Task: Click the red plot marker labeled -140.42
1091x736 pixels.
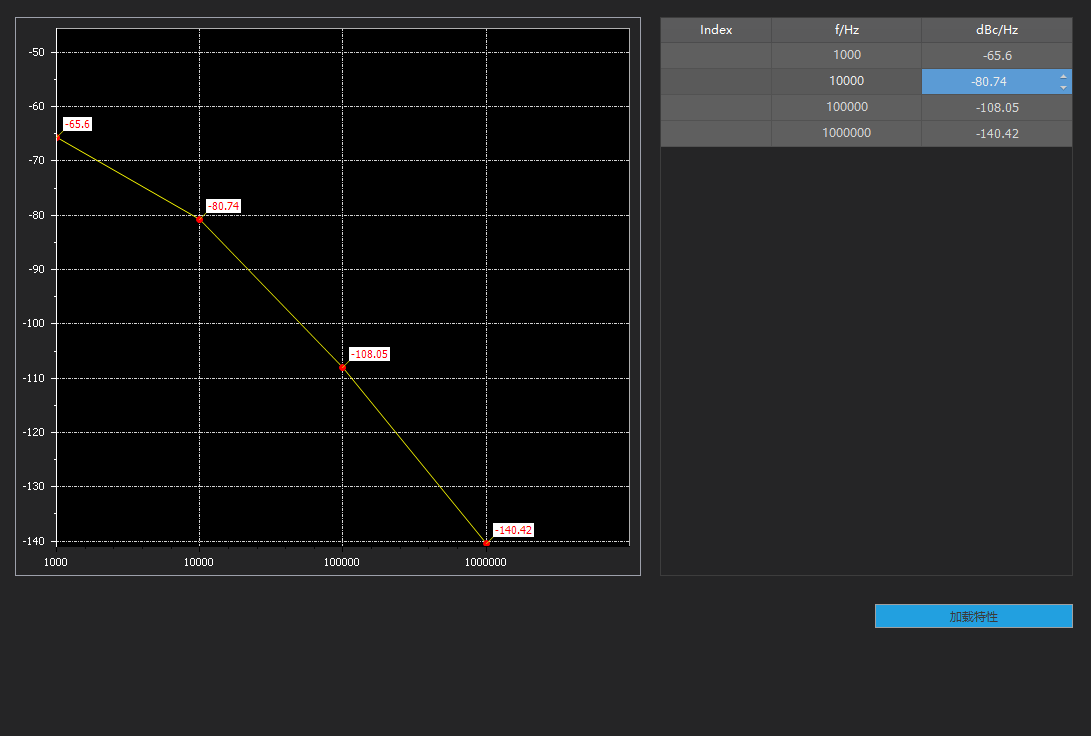Action: [x=486, y=543]
